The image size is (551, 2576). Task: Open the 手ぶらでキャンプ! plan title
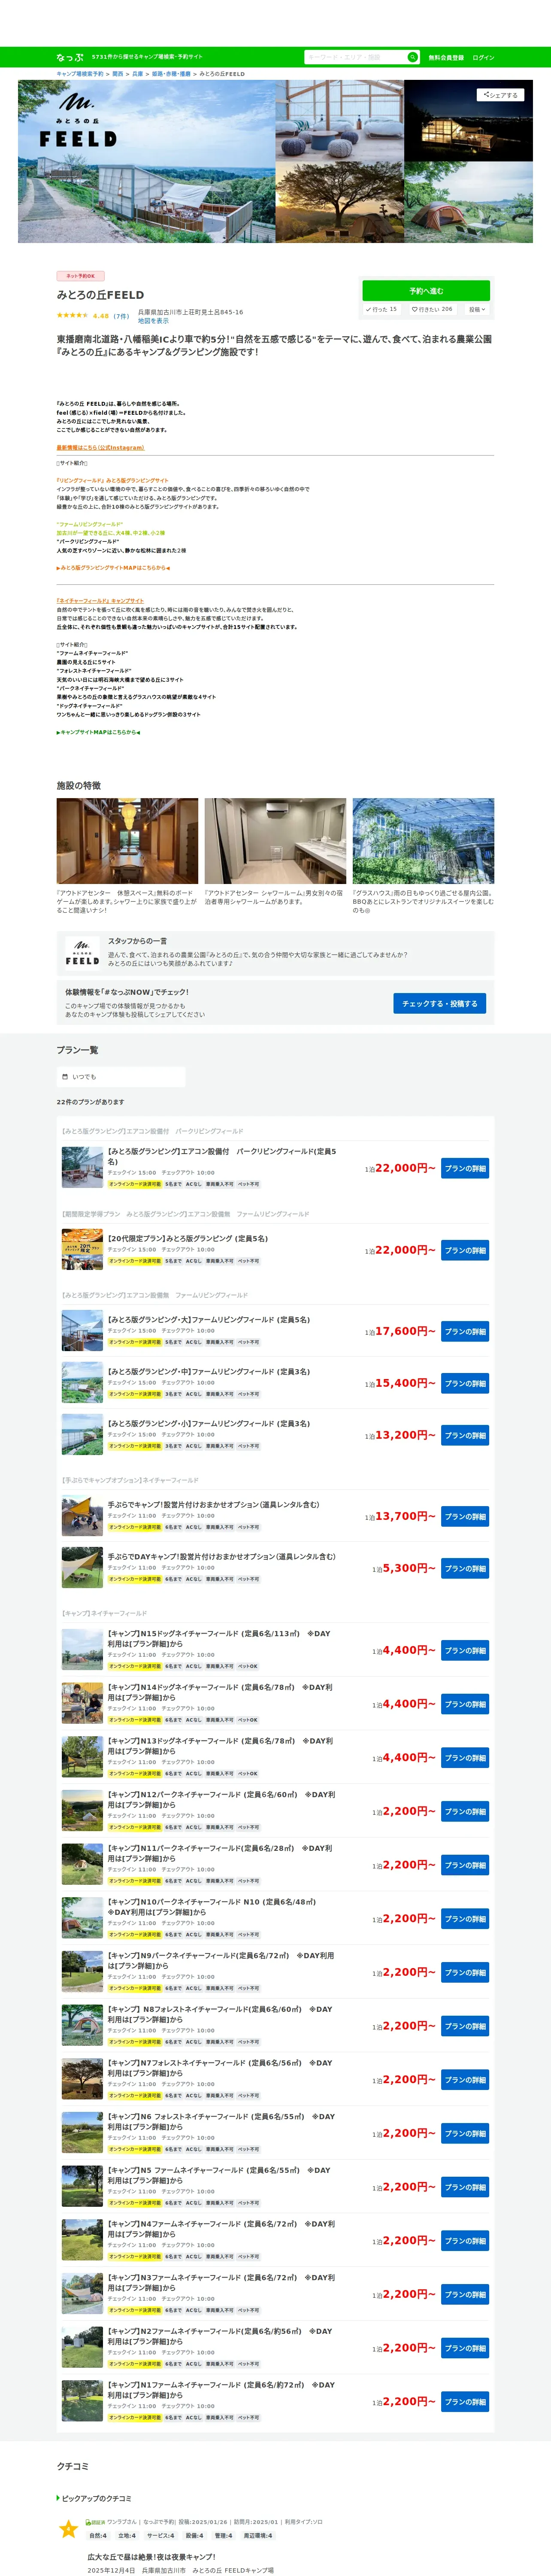(214, 1505)
